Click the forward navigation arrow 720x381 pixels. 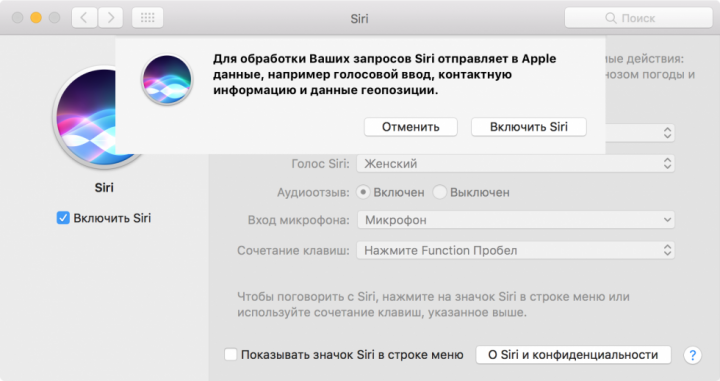[110, 18]
